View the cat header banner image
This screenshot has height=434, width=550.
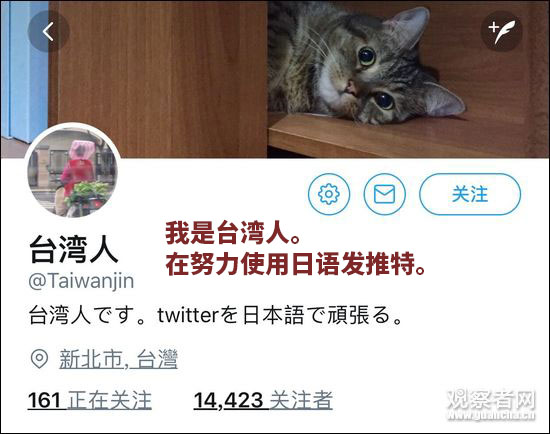(275, 79)
